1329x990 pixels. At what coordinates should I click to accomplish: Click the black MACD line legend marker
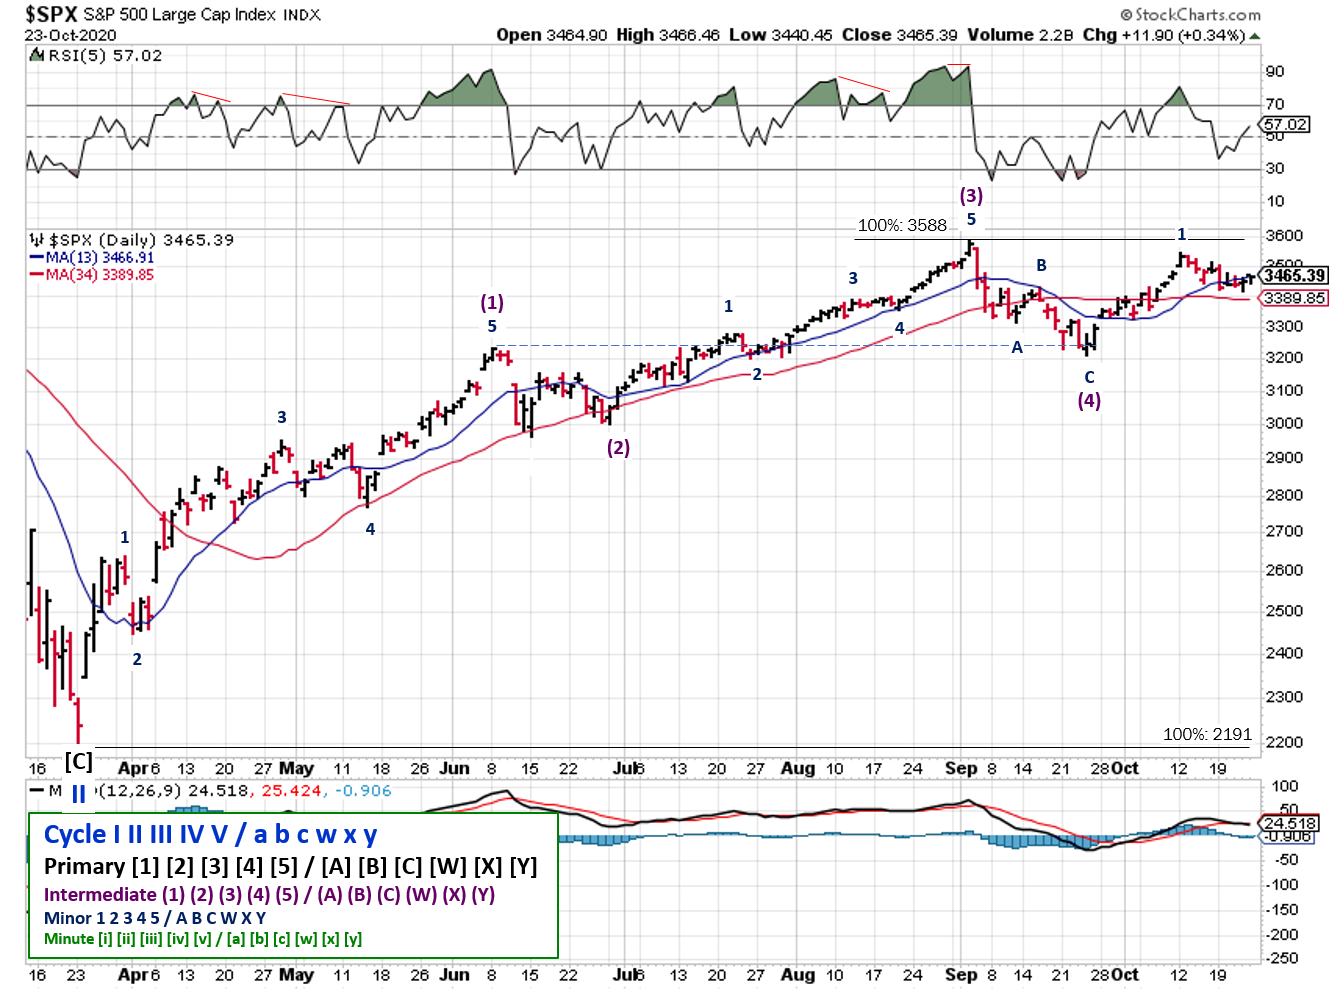37,791
